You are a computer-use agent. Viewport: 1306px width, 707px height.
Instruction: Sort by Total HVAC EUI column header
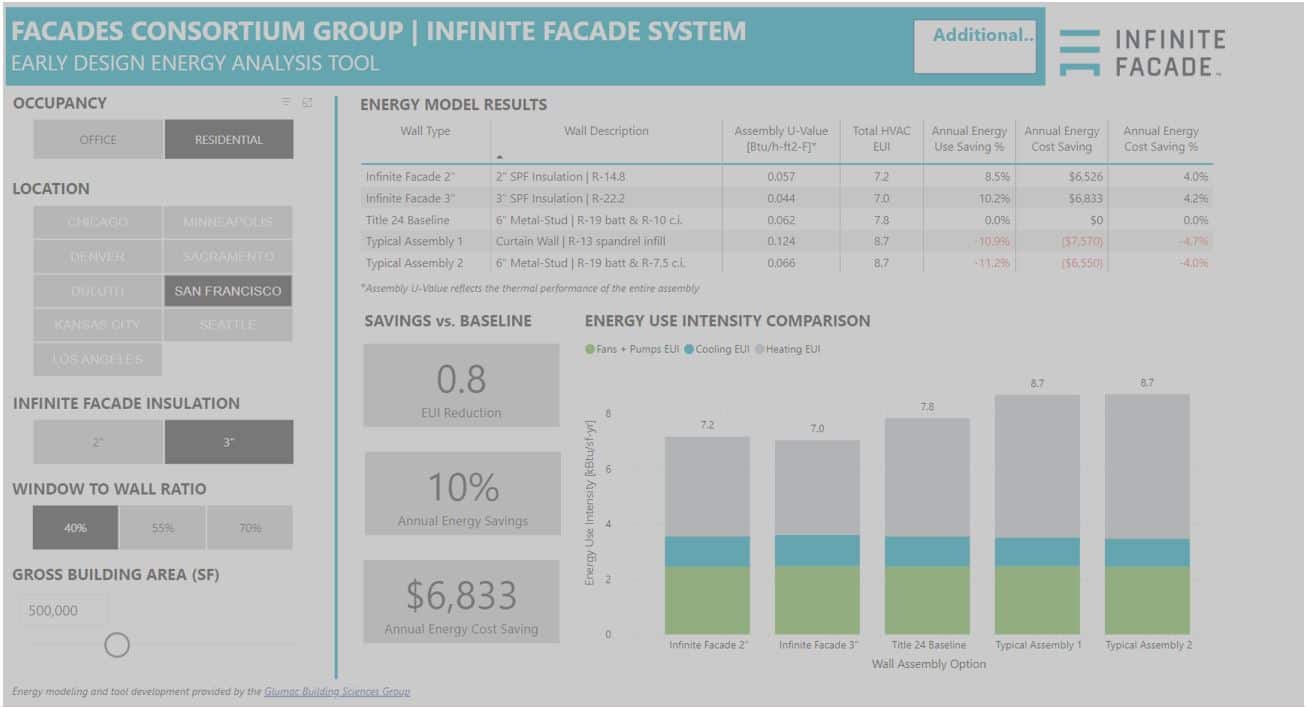tap(879, 139)
